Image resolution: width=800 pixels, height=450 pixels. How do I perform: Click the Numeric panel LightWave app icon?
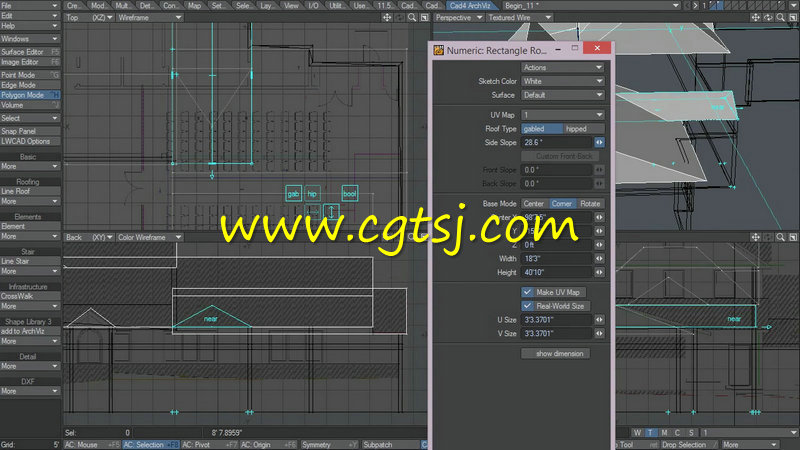438,50
